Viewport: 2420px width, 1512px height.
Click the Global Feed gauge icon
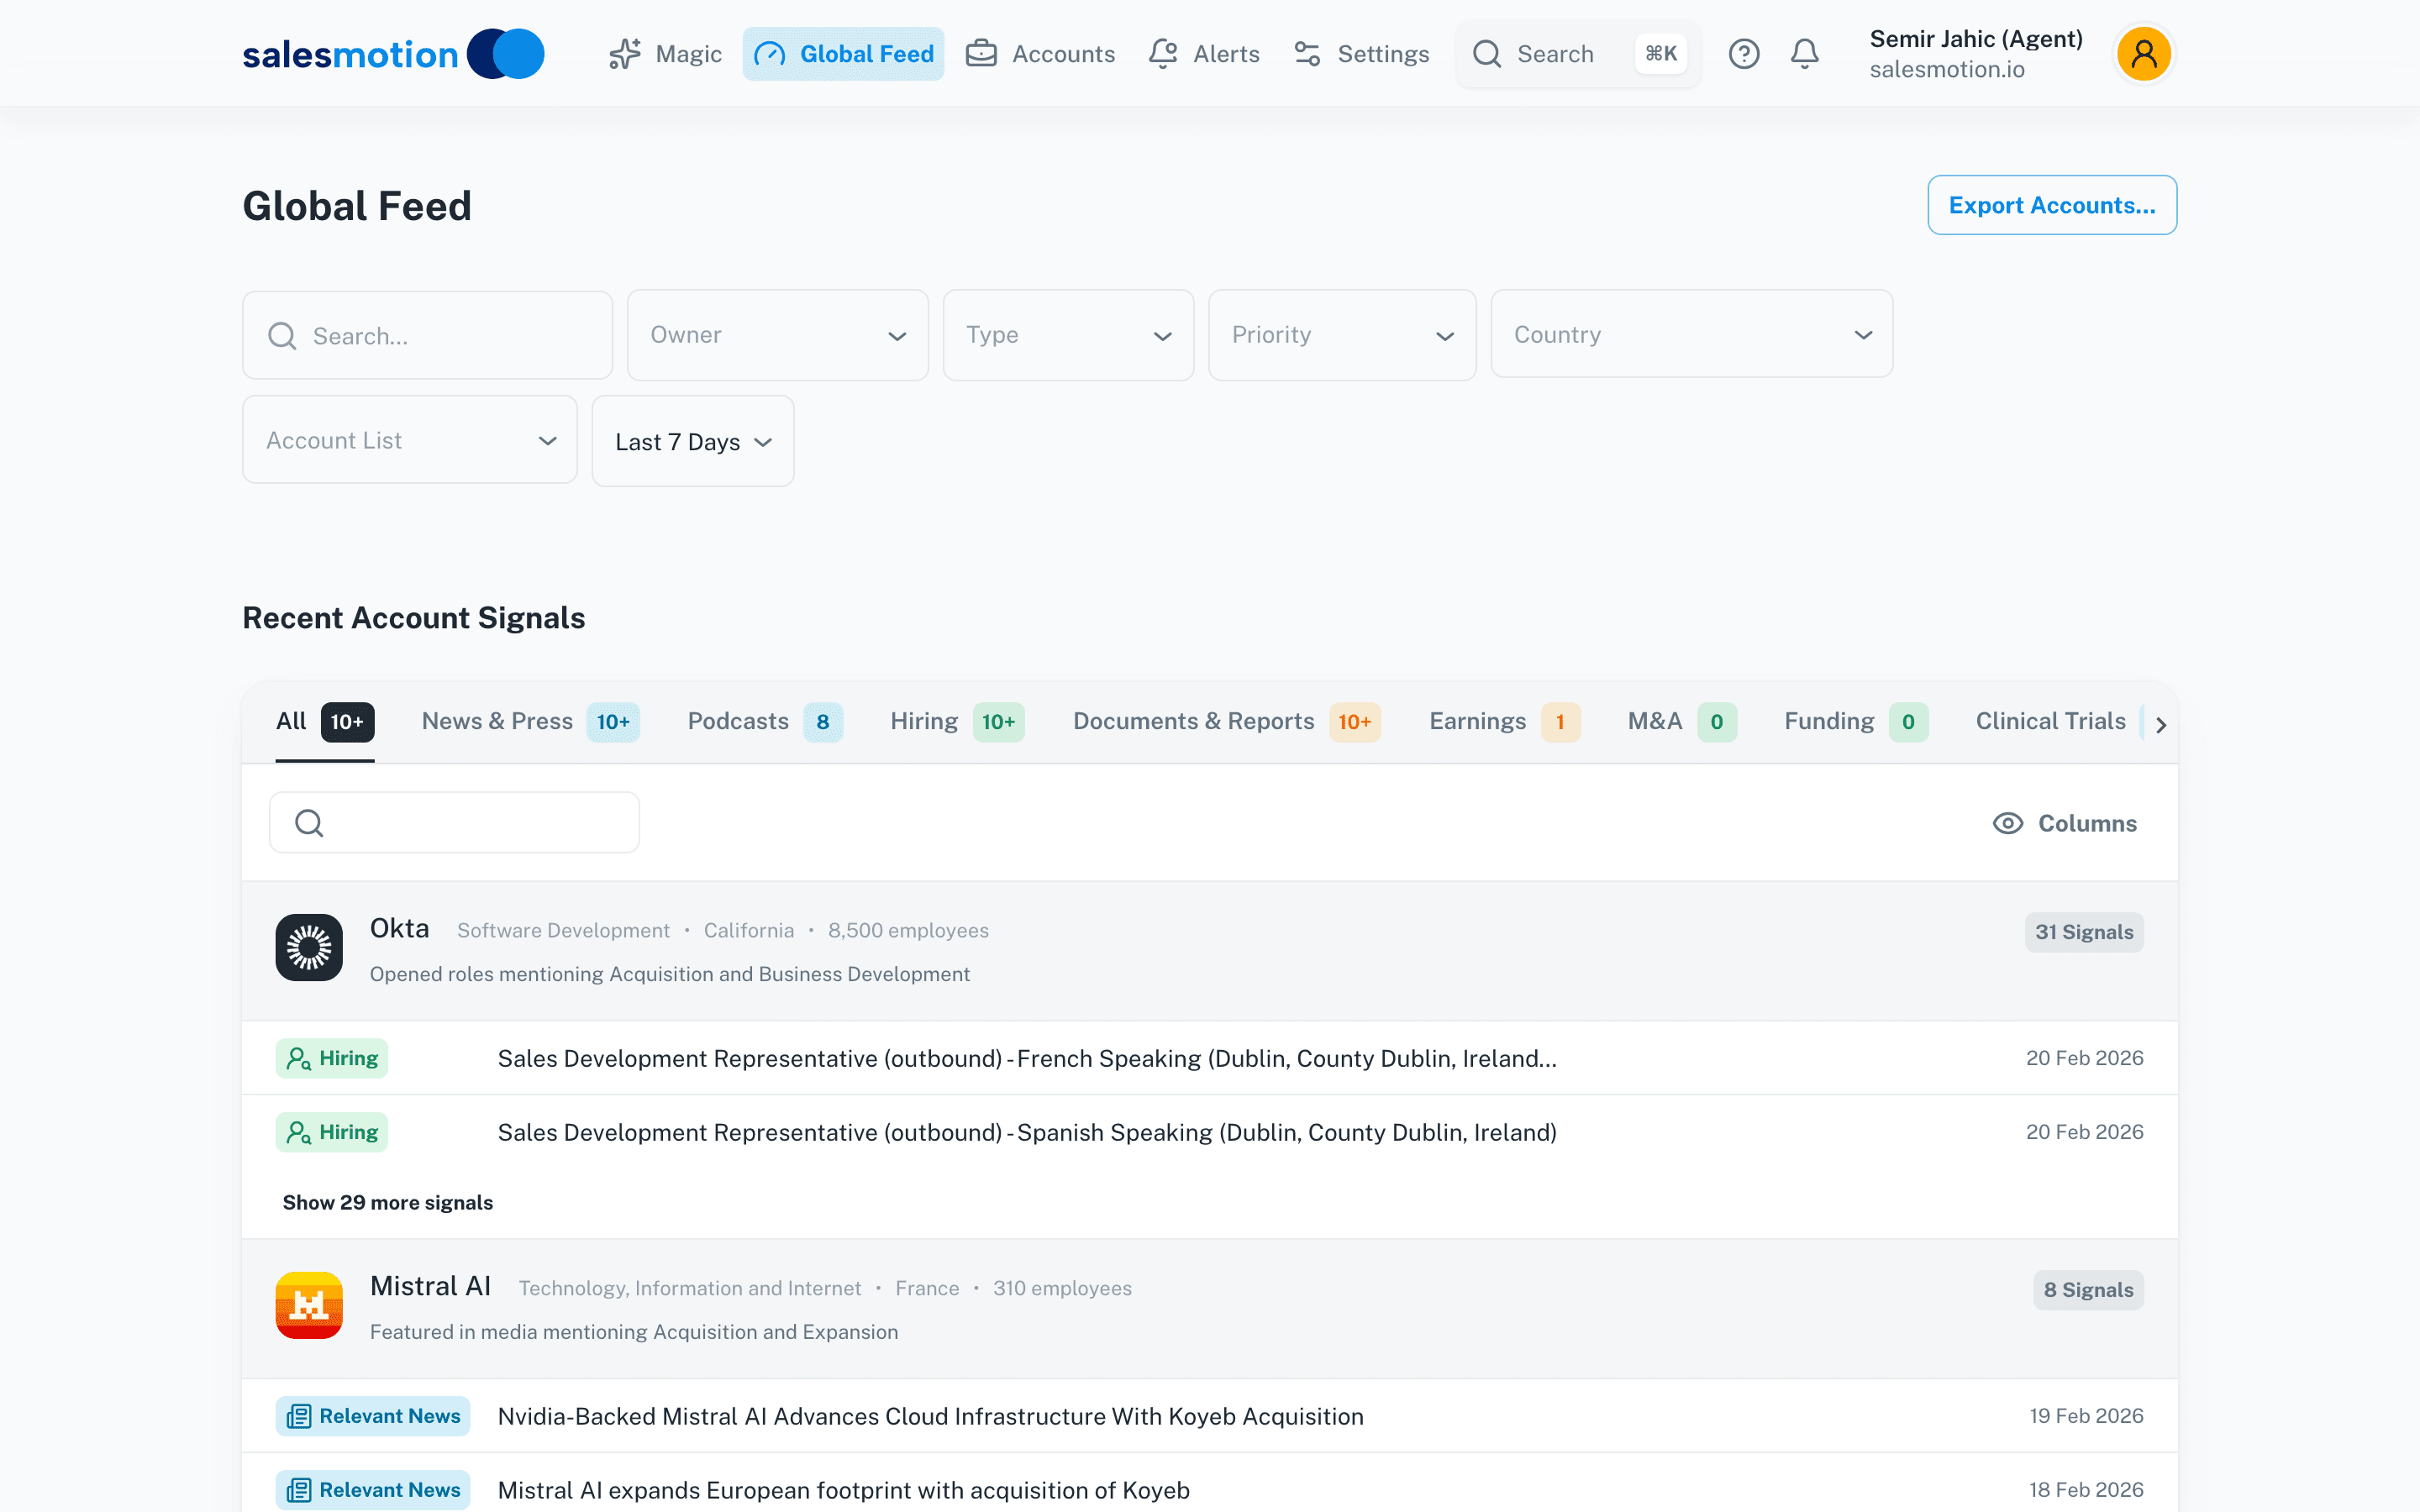(769, 54)
